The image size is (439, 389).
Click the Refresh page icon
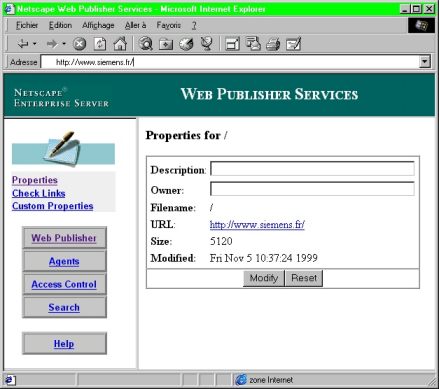(100, 44)
